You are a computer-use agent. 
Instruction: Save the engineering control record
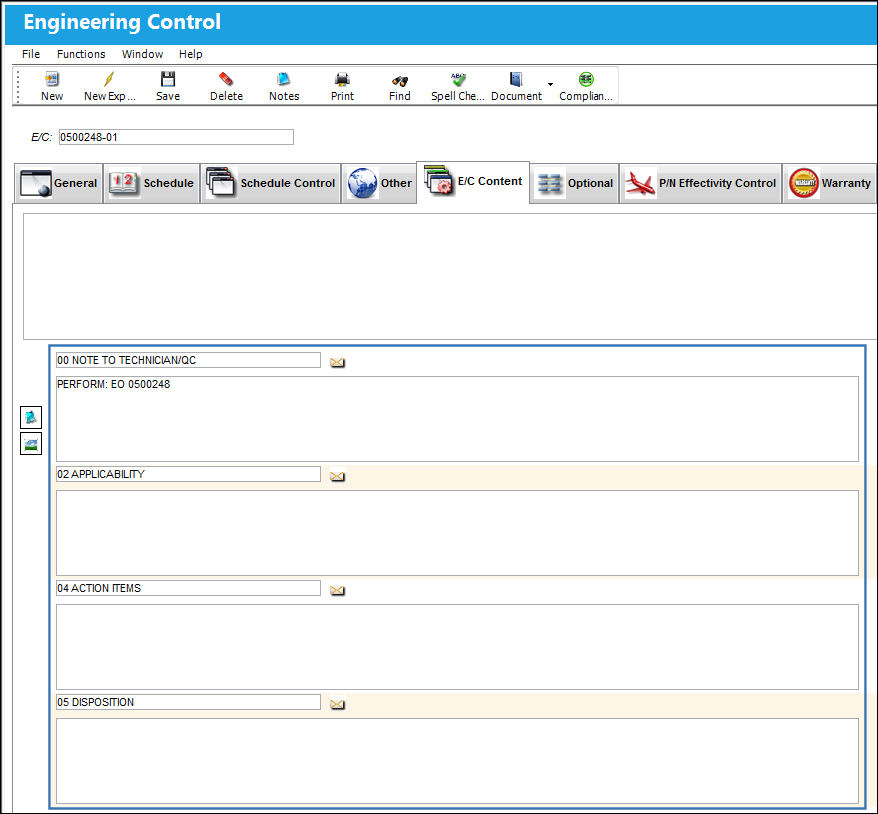coord(168,86)
